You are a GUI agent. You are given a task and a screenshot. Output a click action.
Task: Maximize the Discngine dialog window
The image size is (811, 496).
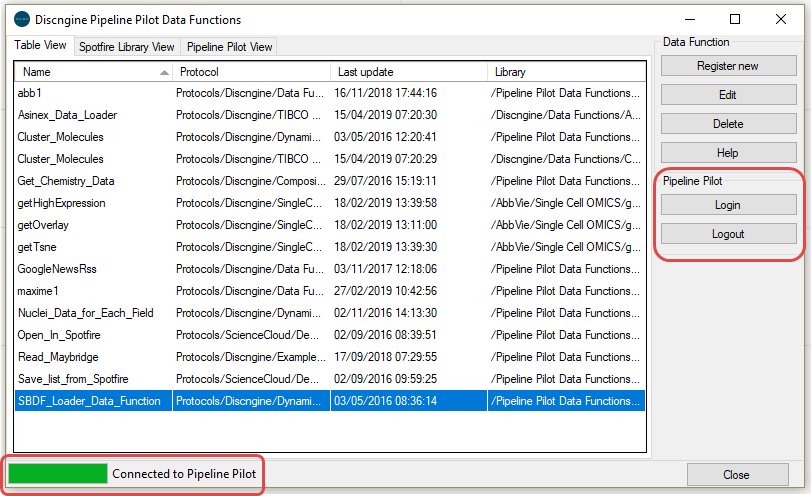735,20
